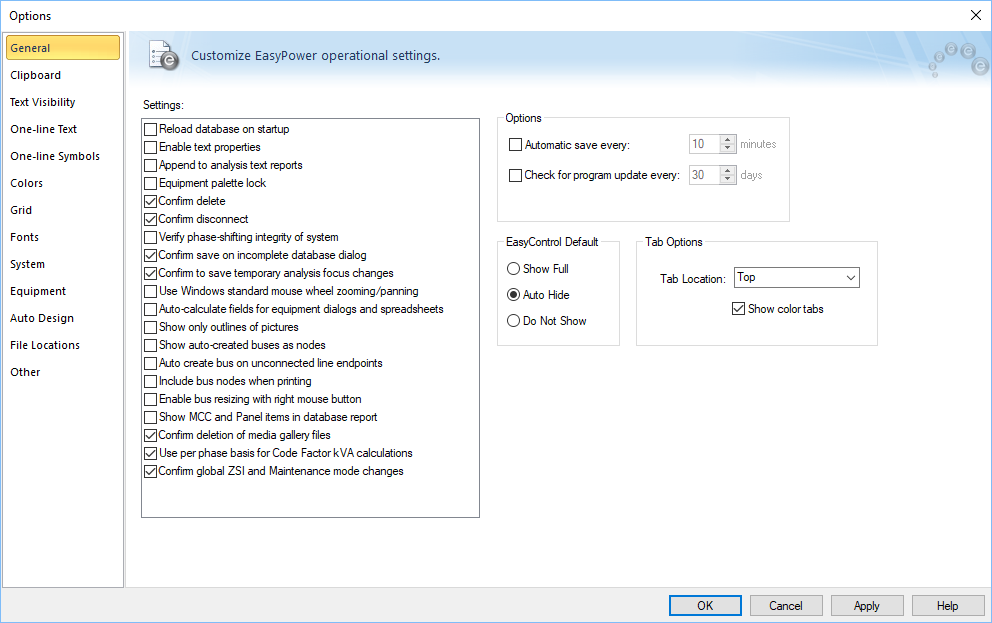The image size is (992, 623).
Task: Switch to Text Visibility settings
Action: (x=42, y=102)
